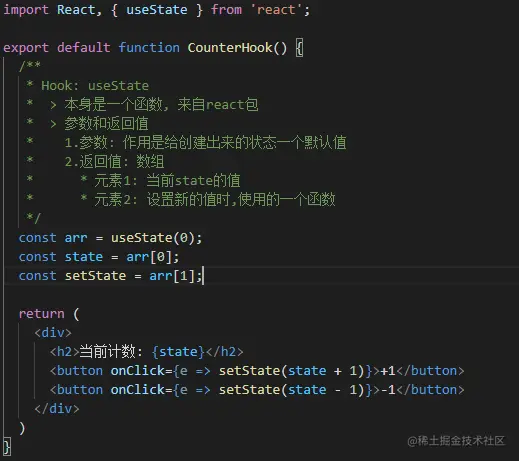Image resolution: width=519 pixels, height=461 pixels.
Task: Click the closing </div> tag
Action: coord(57,409)
